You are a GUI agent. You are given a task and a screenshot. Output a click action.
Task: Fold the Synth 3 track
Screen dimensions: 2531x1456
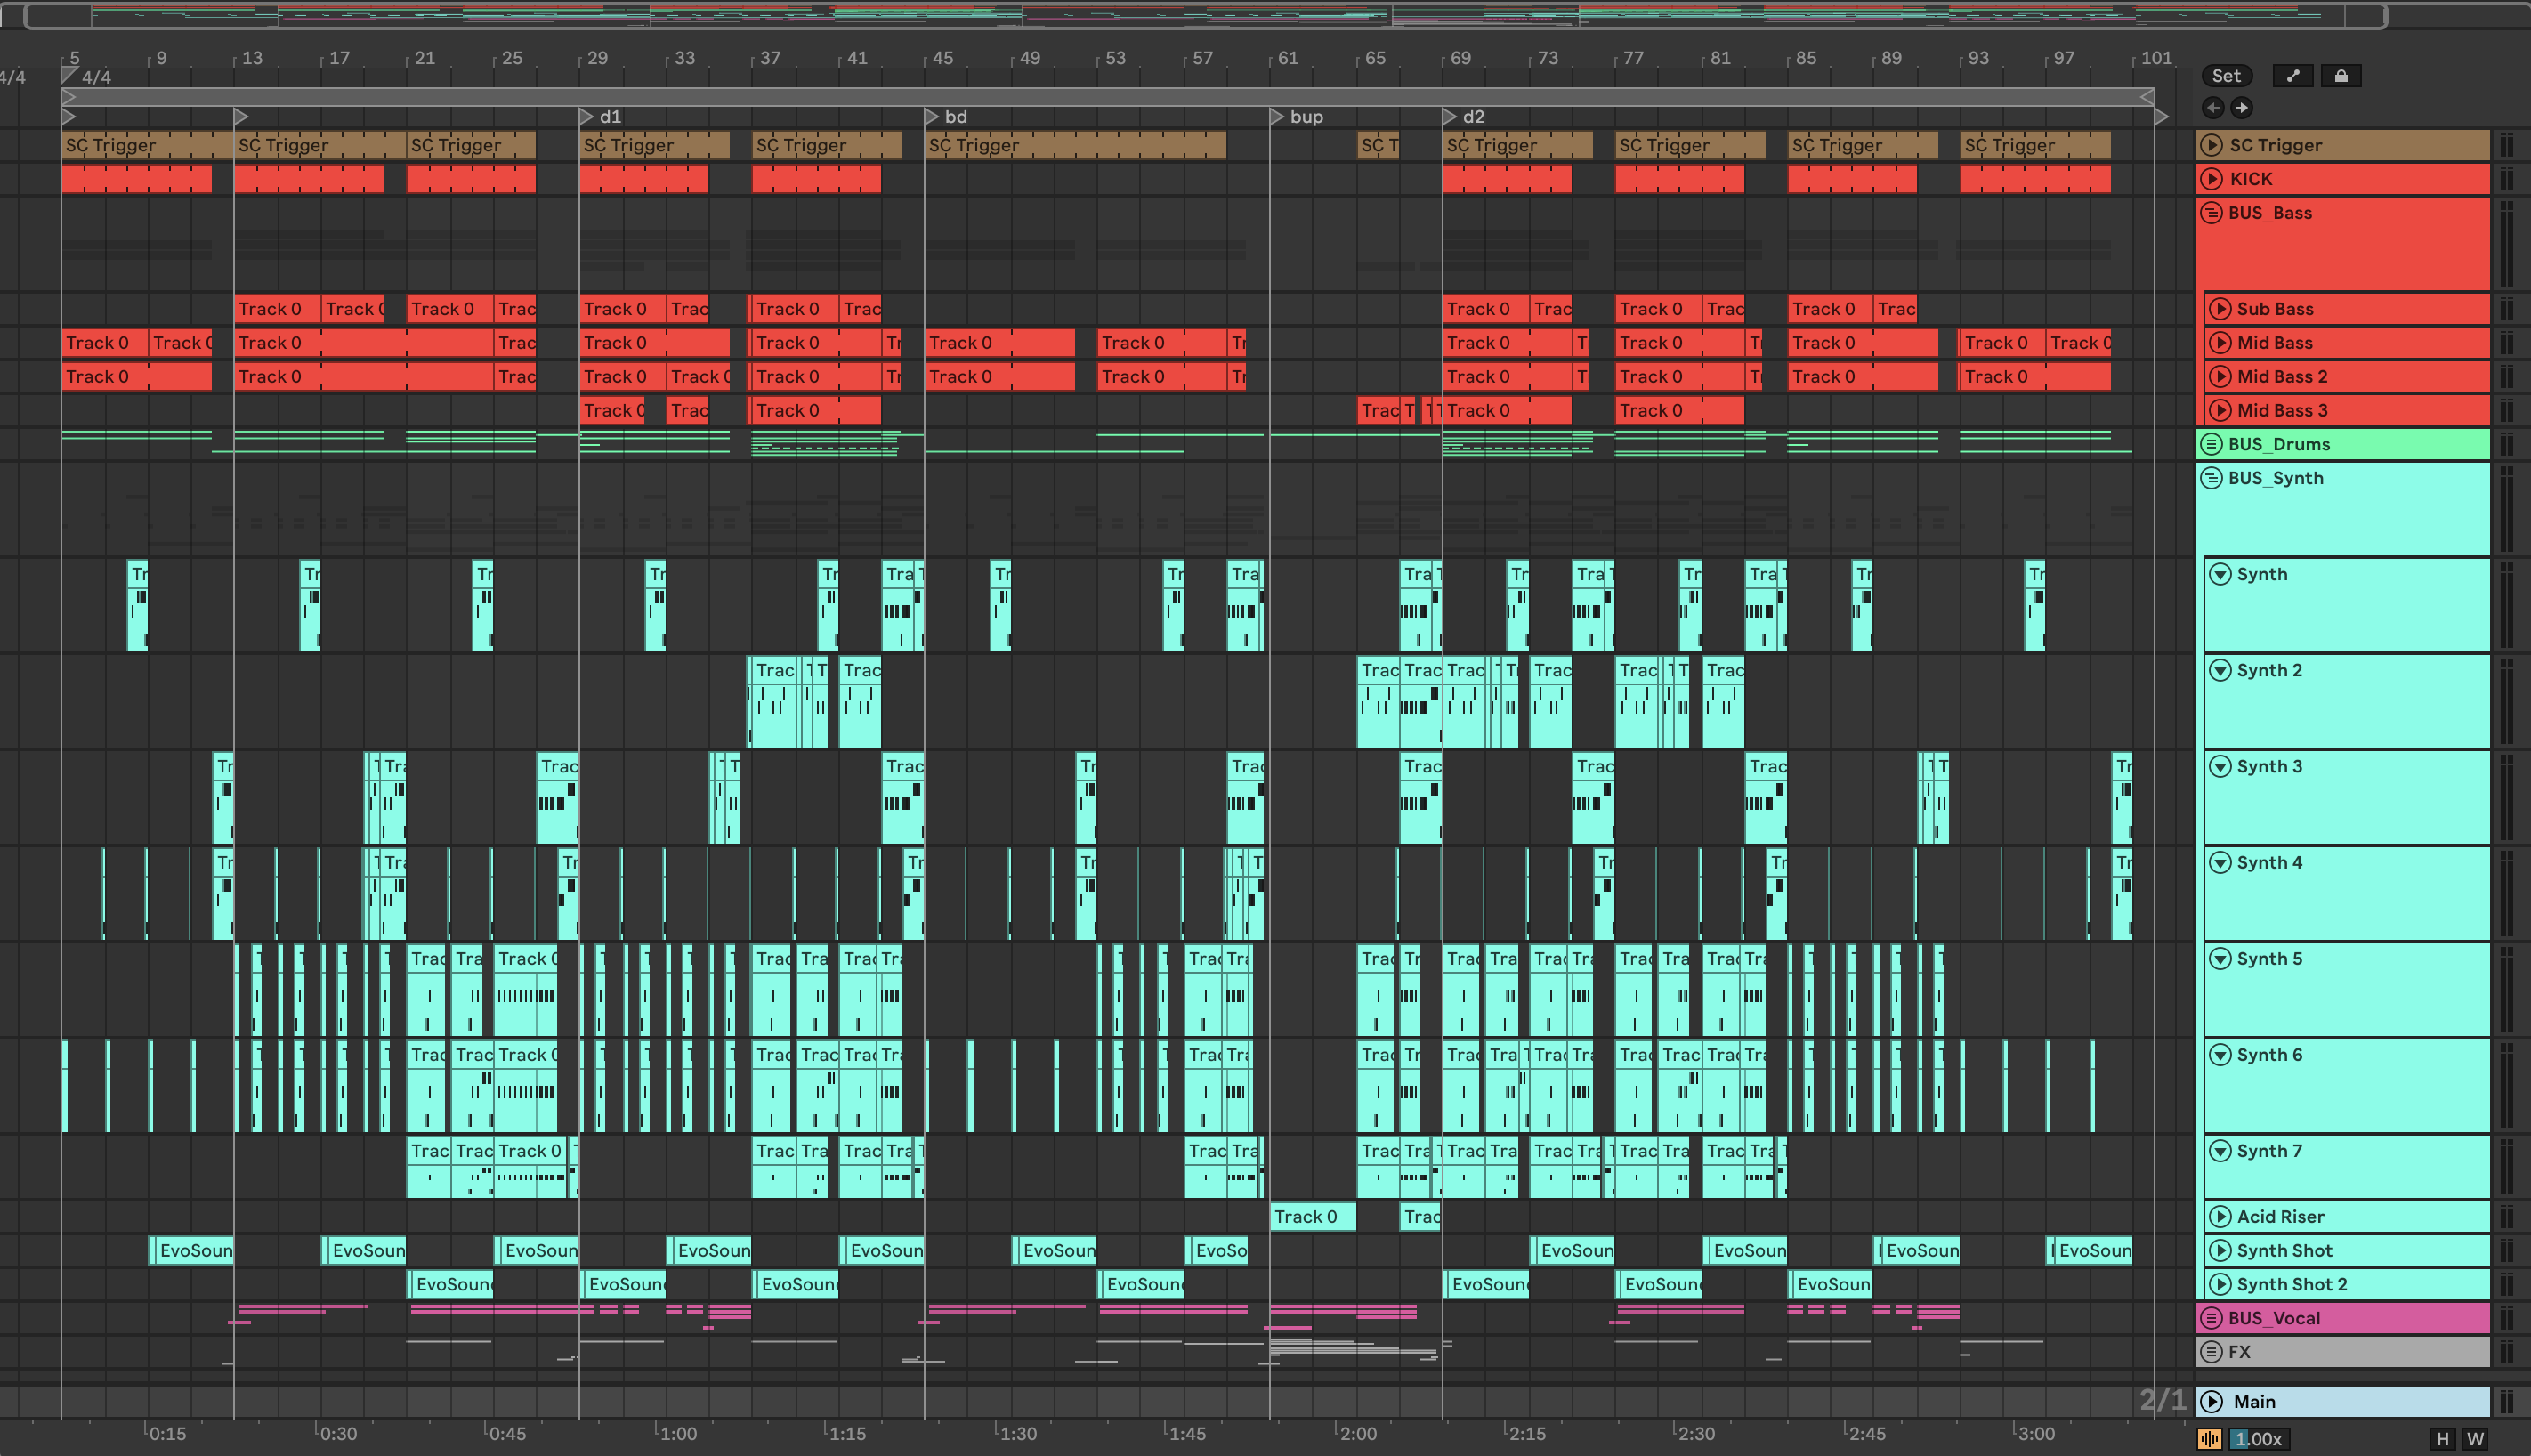coord(2220,767)
